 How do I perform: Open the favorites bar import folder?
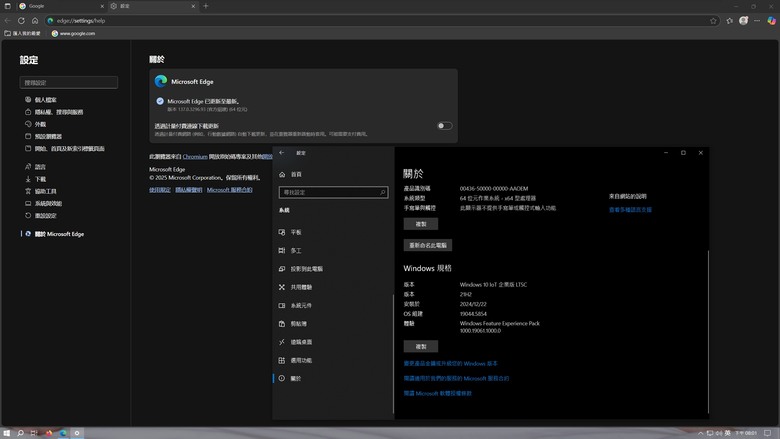22,33
